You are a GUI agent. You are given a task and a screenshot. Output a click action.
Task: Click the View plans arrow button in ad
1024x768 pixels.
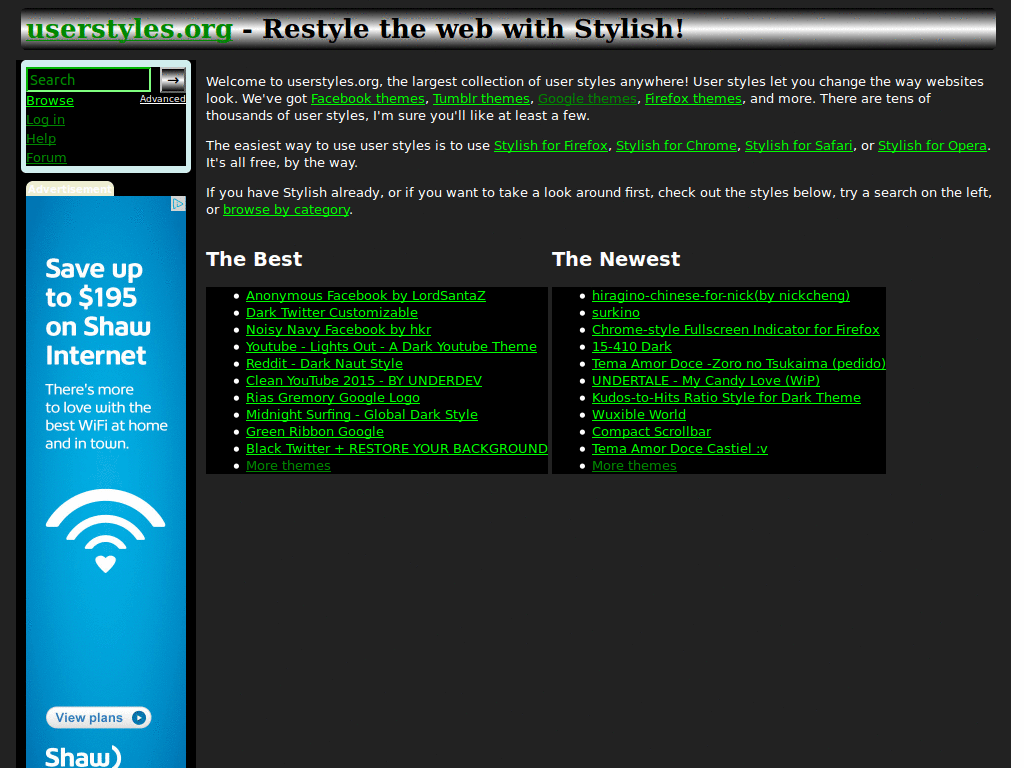pos(99,717)
